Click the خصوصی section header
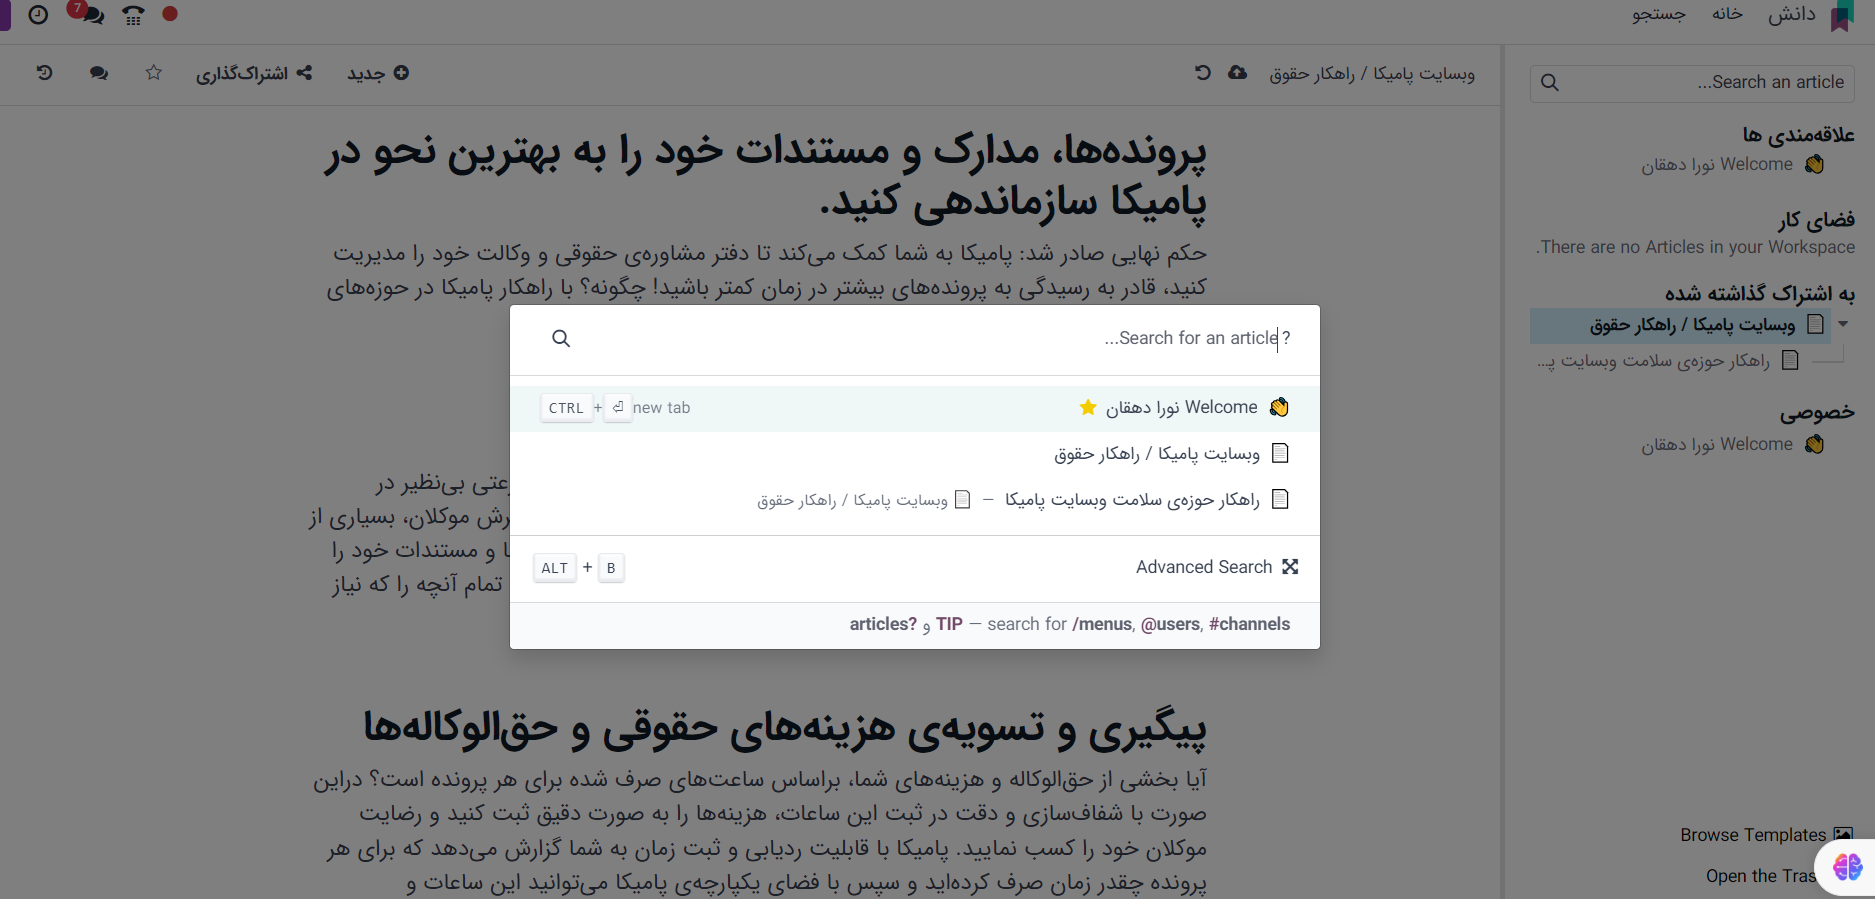 click(x=1817, y=412)
